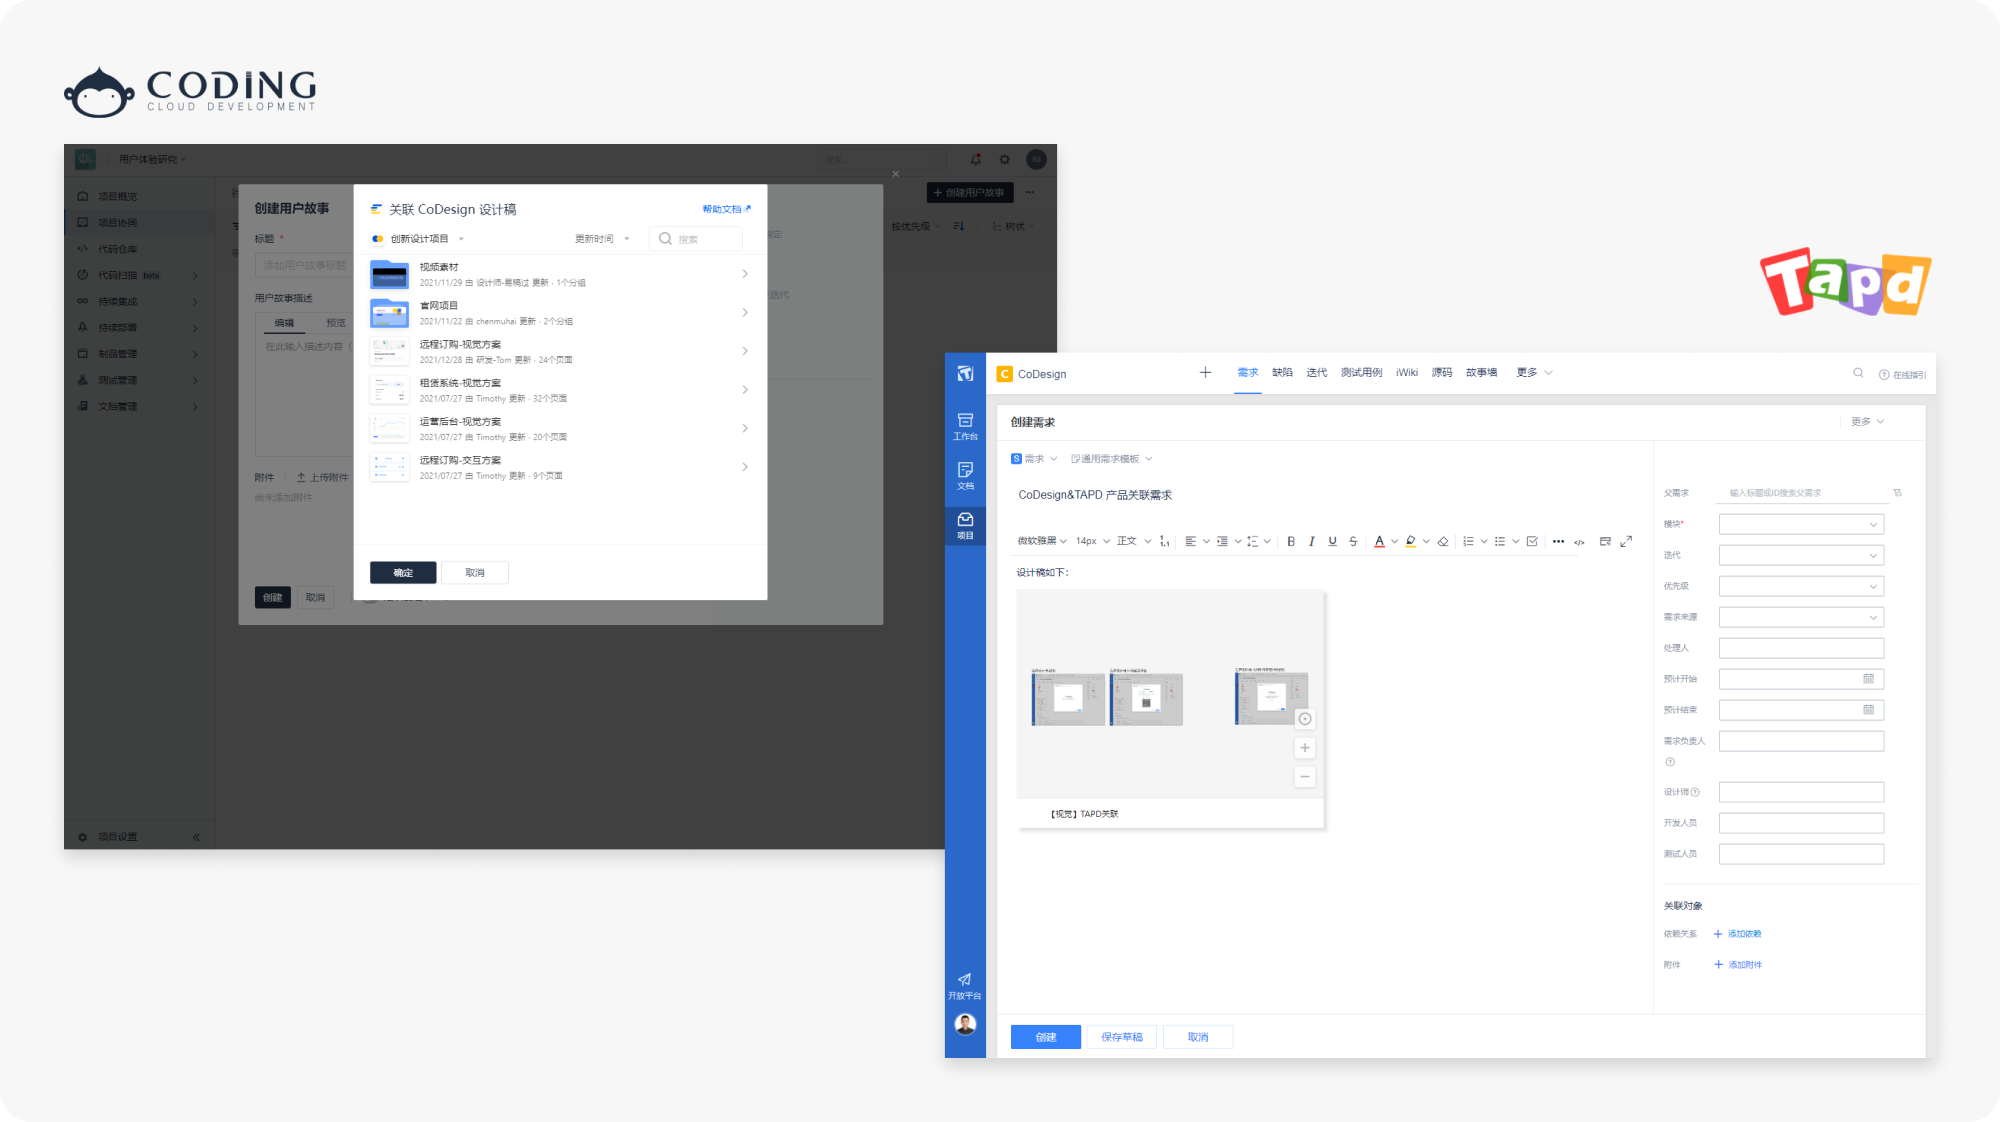Zoom in on design preview
The image size is (2000, 1122).
click(x=1304, y=748)
